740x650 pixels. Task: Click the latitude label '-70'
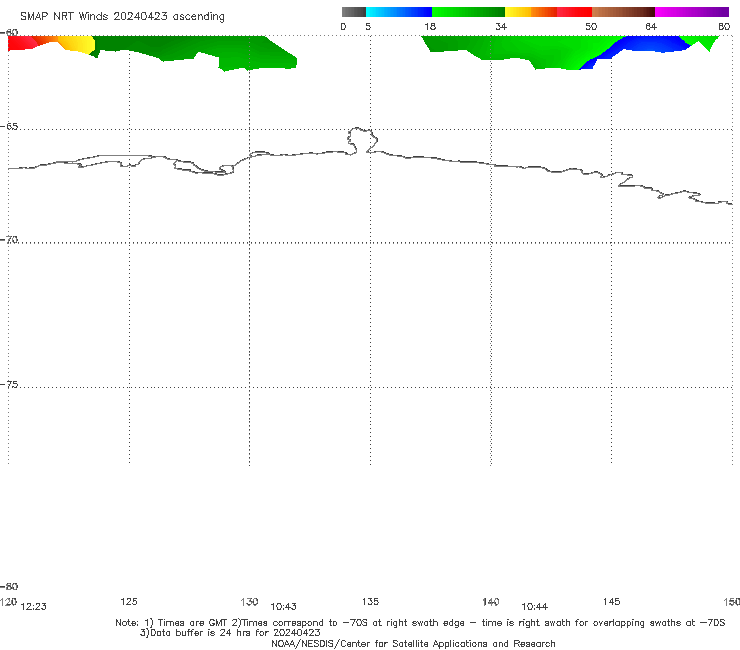[x=9, y=240]
